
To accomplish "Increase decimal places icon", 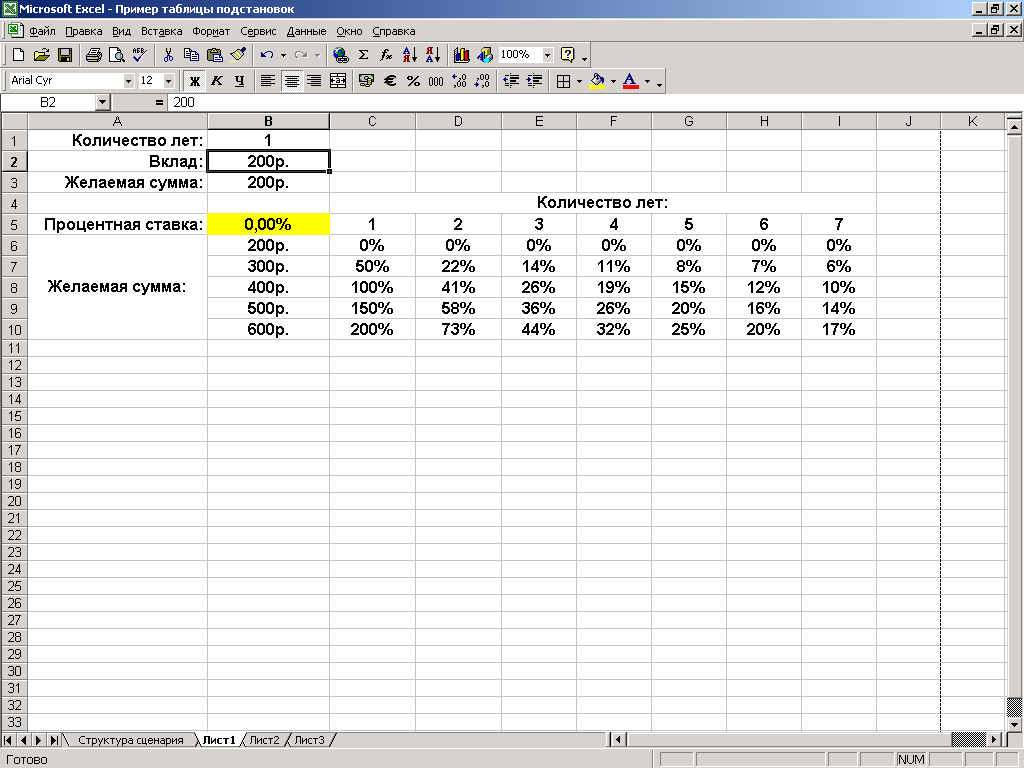I will (459, 81).
